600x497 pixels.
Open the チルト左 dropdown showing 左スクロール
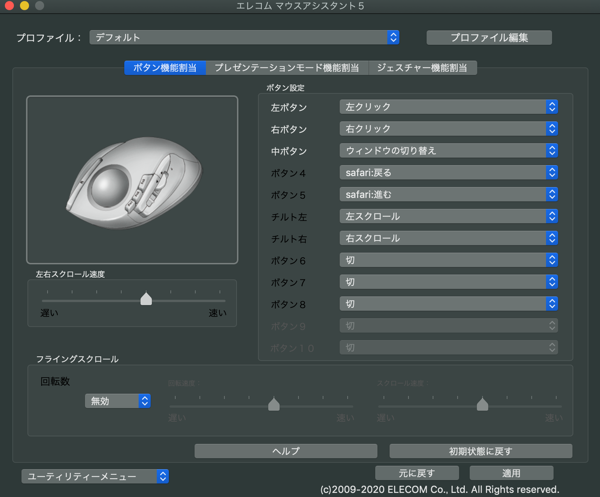[448, 216]
